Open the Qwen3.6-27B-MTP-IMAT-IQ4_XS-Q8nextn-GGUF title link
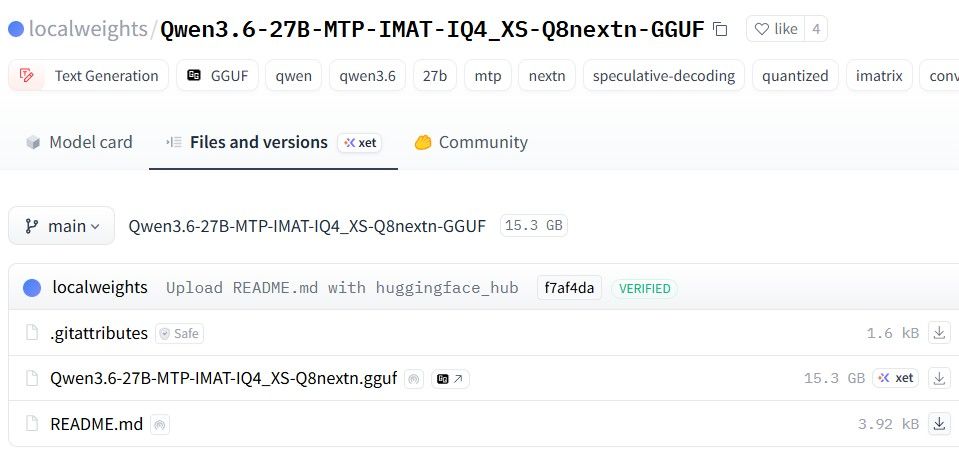Screen dimensions: 959x464 pos(432,29)
